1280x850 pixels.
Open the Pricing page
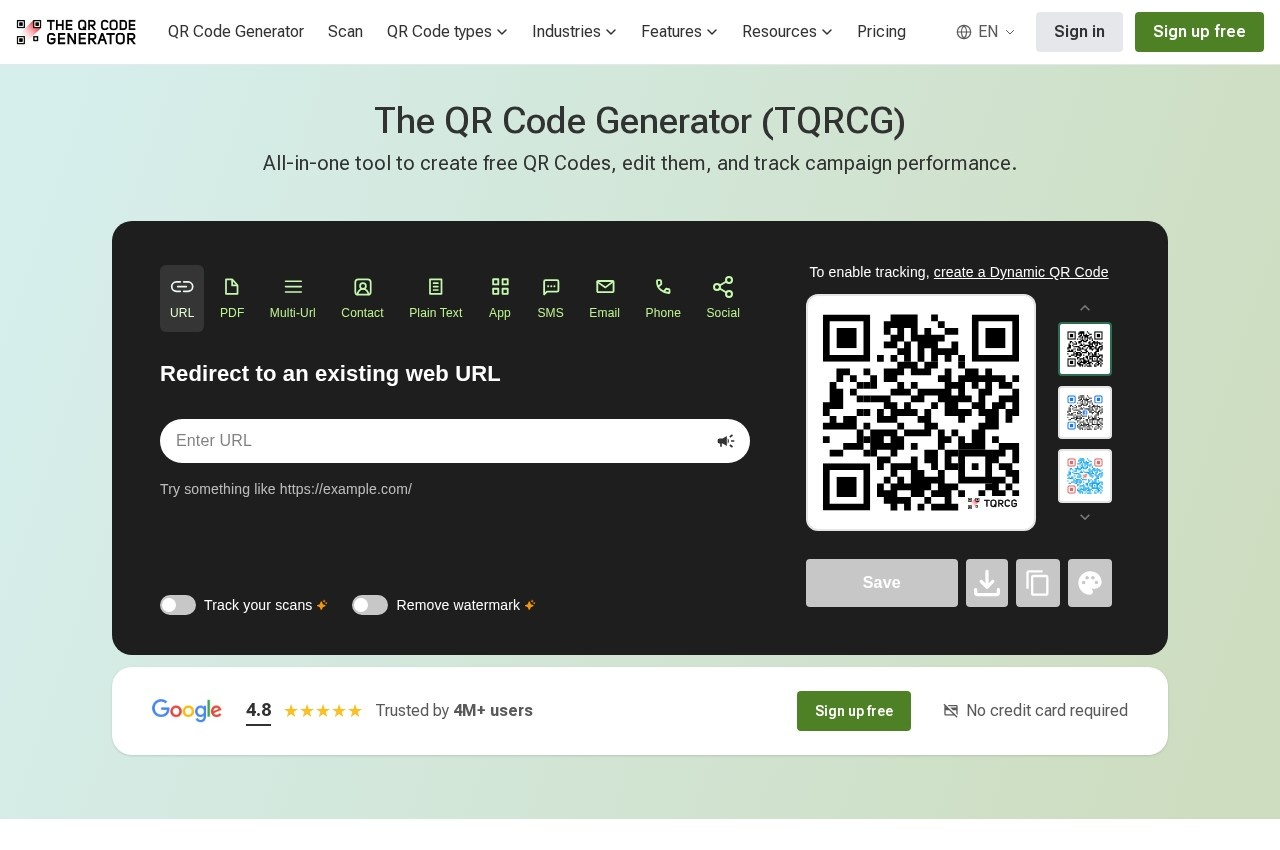click(881, 32)
